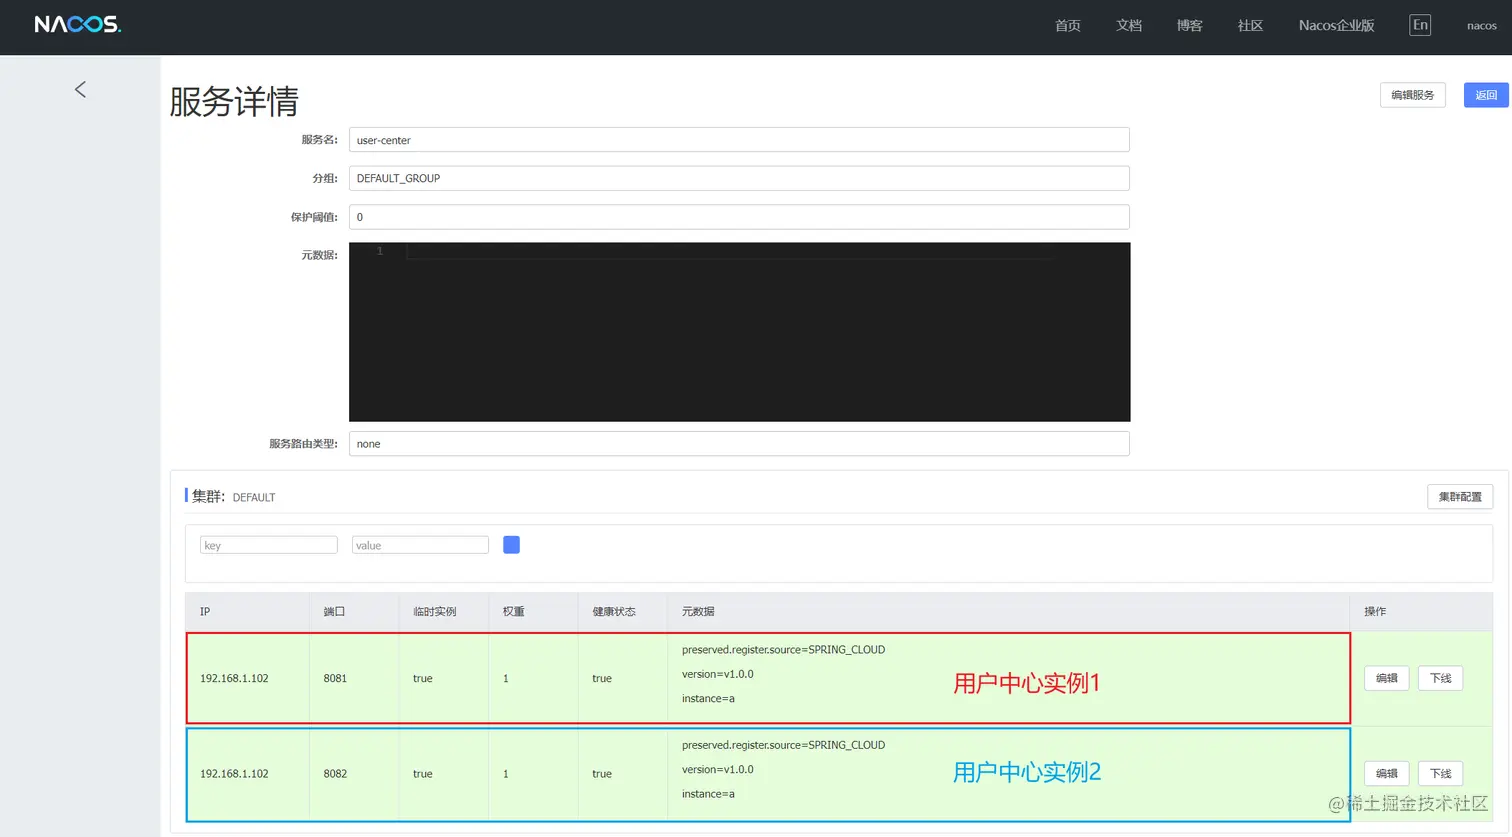Click the 返回 button
This screenshot has height=837, width=1512.
pos(1486,95)
